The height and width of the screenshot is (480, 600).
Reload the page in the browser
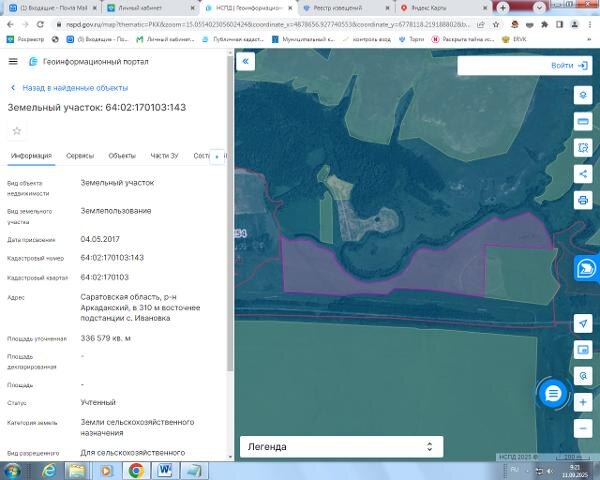pyautogui.click(x=40, y=24)
